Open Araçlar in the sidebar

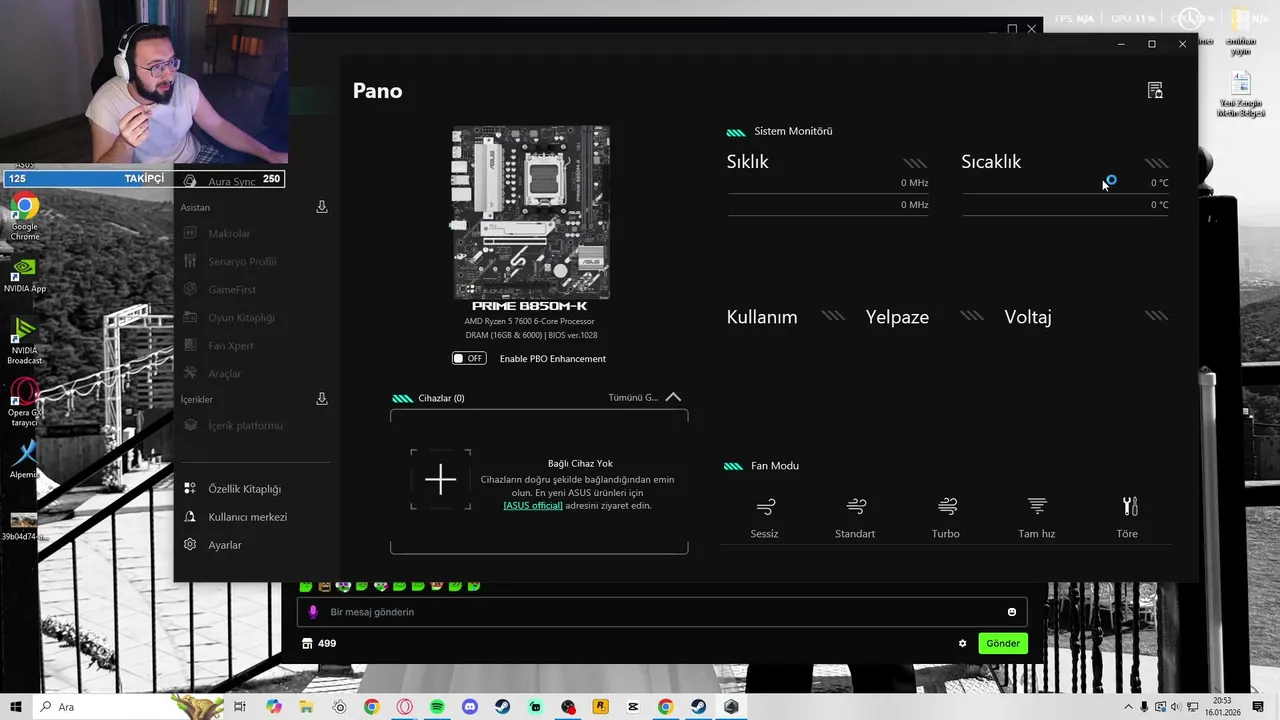[x=225, y=374]
